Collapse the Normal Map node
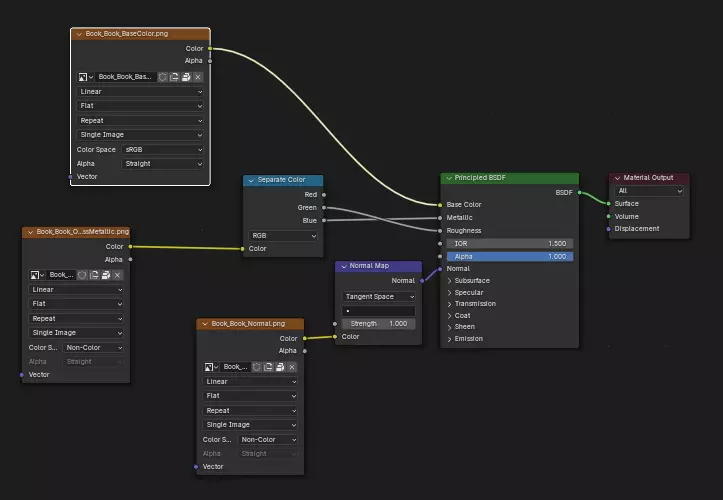723x500 pixels. click(344, 266)
